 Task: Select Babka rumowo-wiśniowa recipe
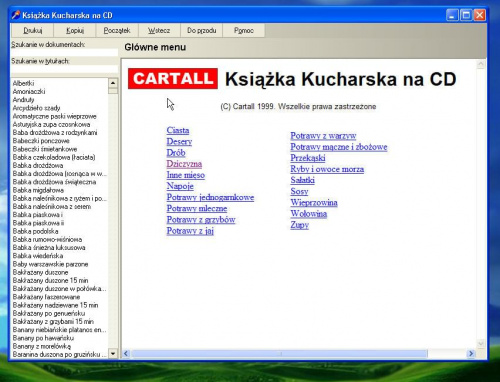[x=47, y=239]
